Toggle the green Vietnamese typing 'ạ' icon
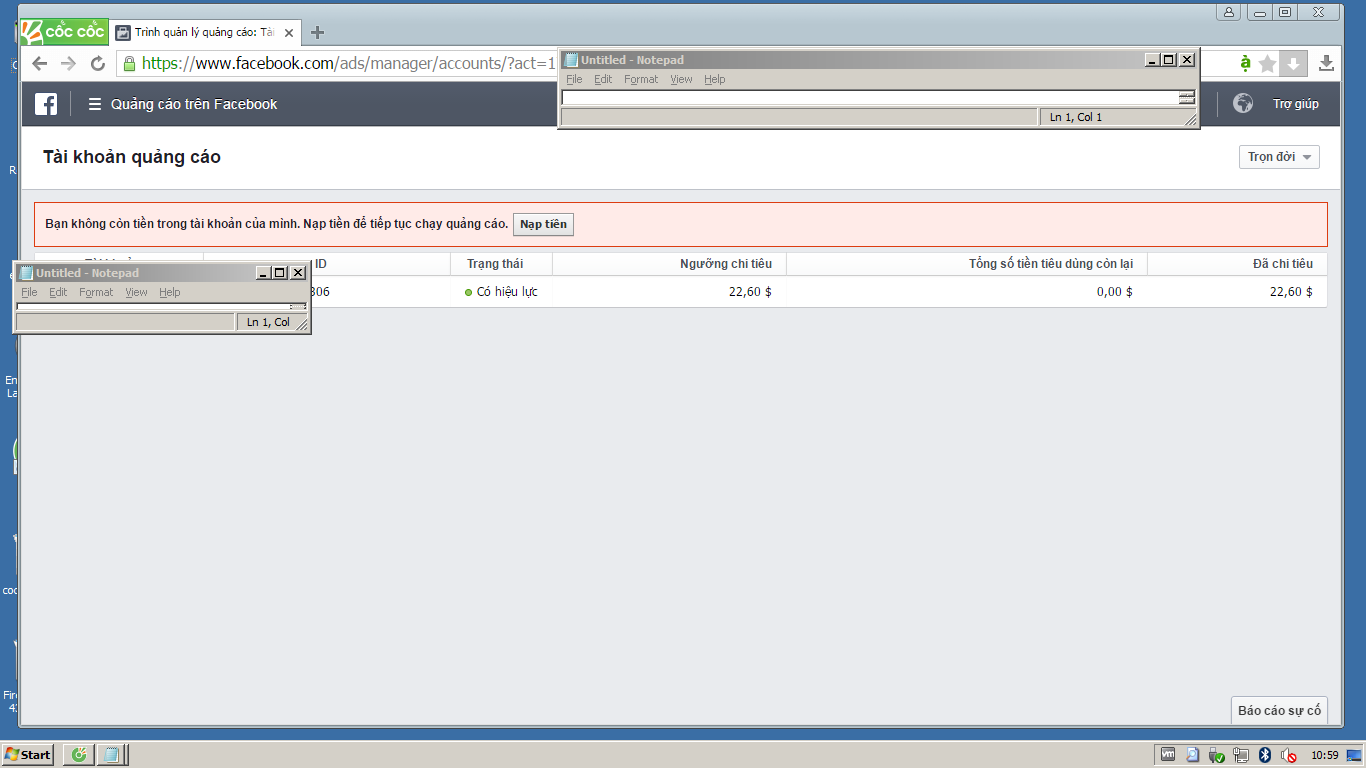 [1245, 64]
